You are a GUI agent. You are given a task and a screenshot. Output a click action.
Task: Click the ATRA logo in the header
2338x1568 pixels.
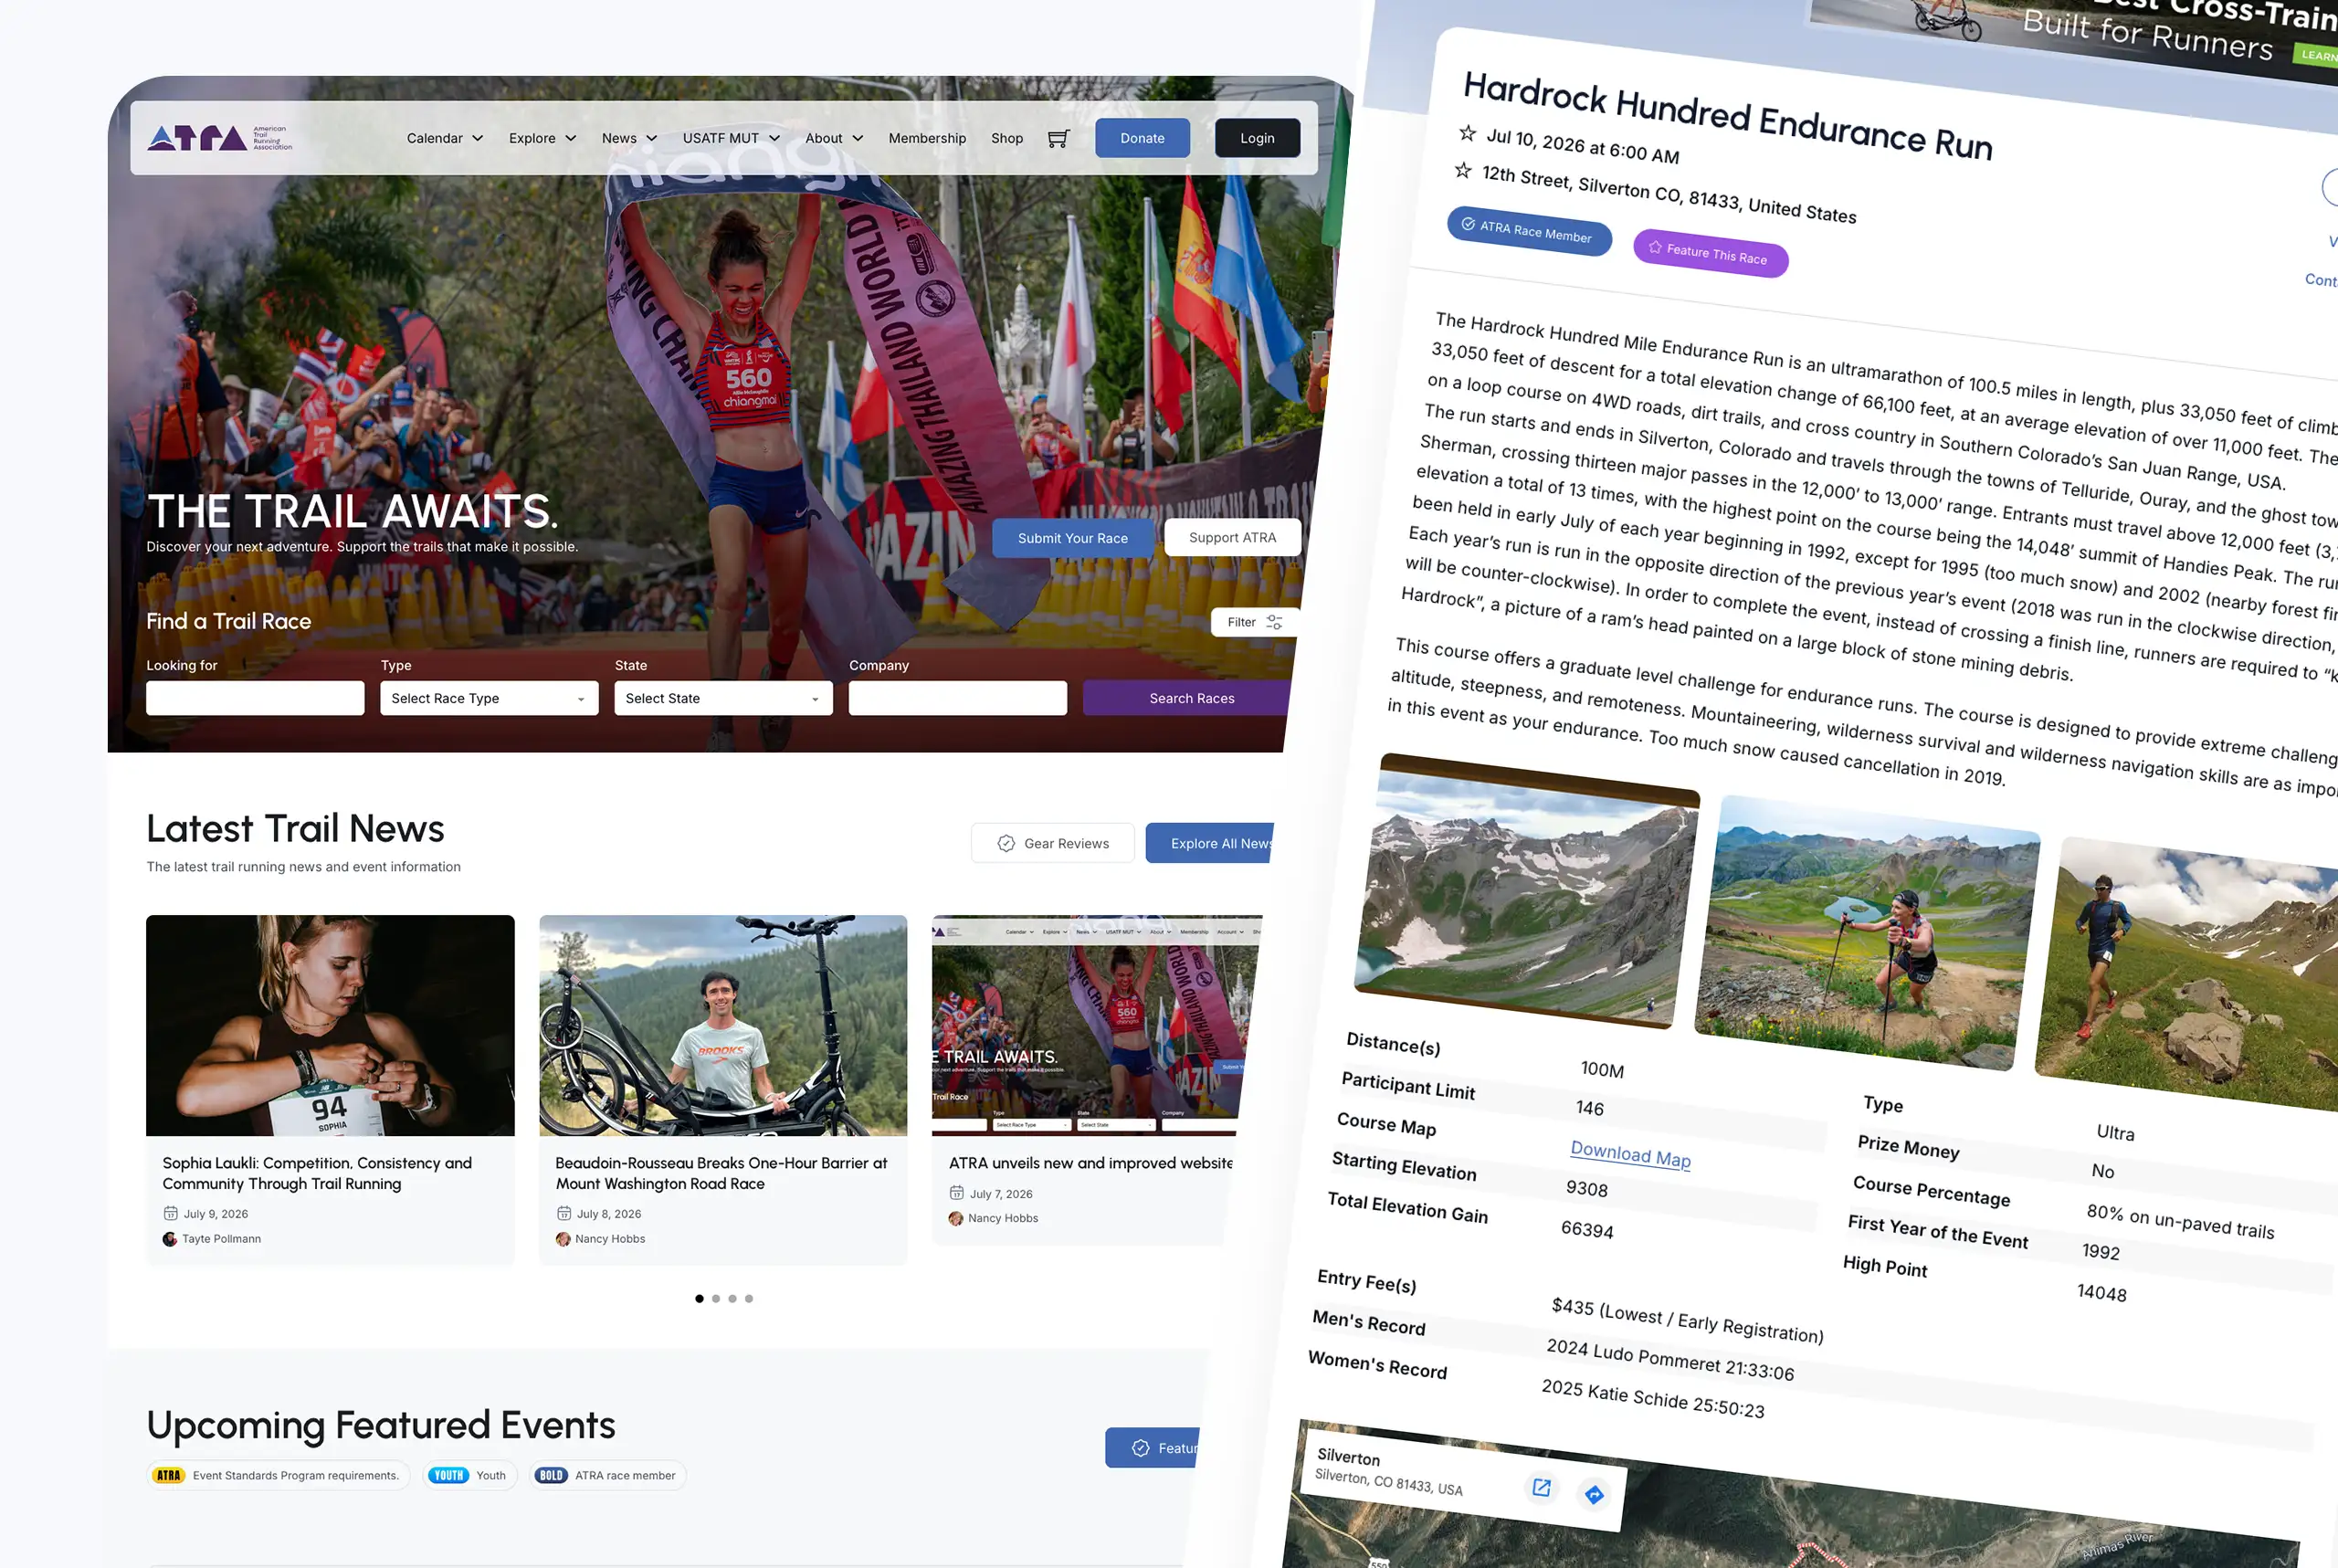[x=219, y=138]
